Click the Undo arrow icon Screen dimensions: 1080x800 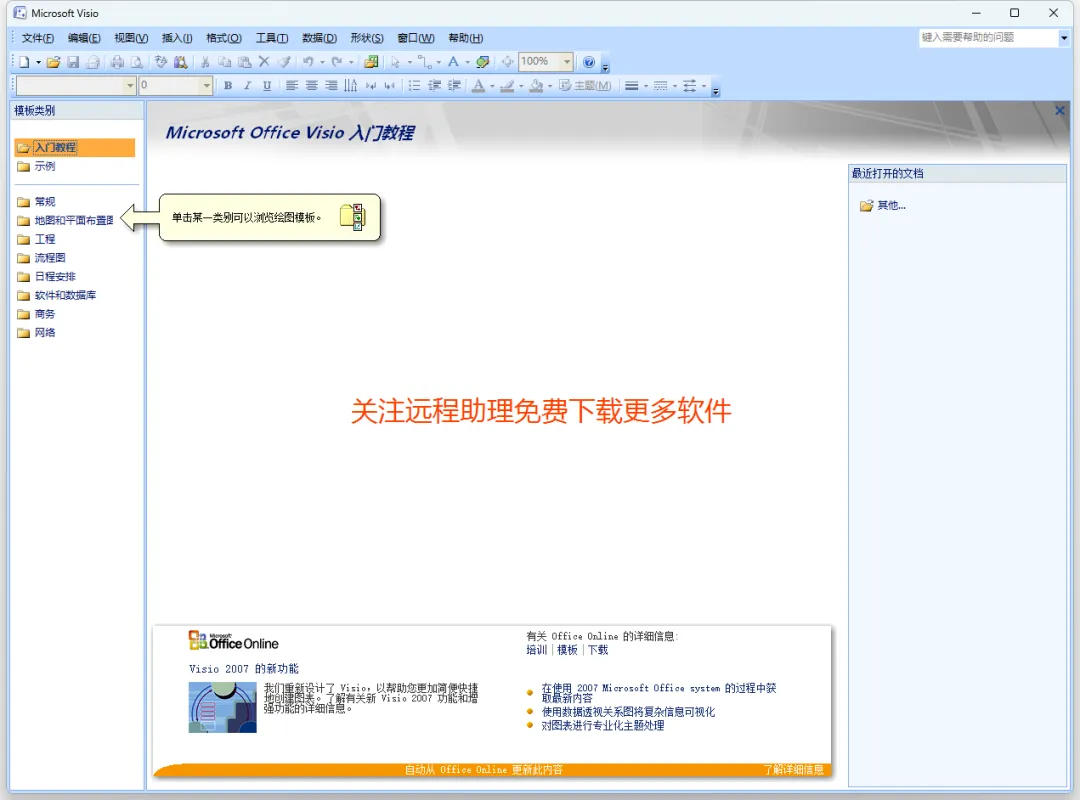tap(308, 62)
